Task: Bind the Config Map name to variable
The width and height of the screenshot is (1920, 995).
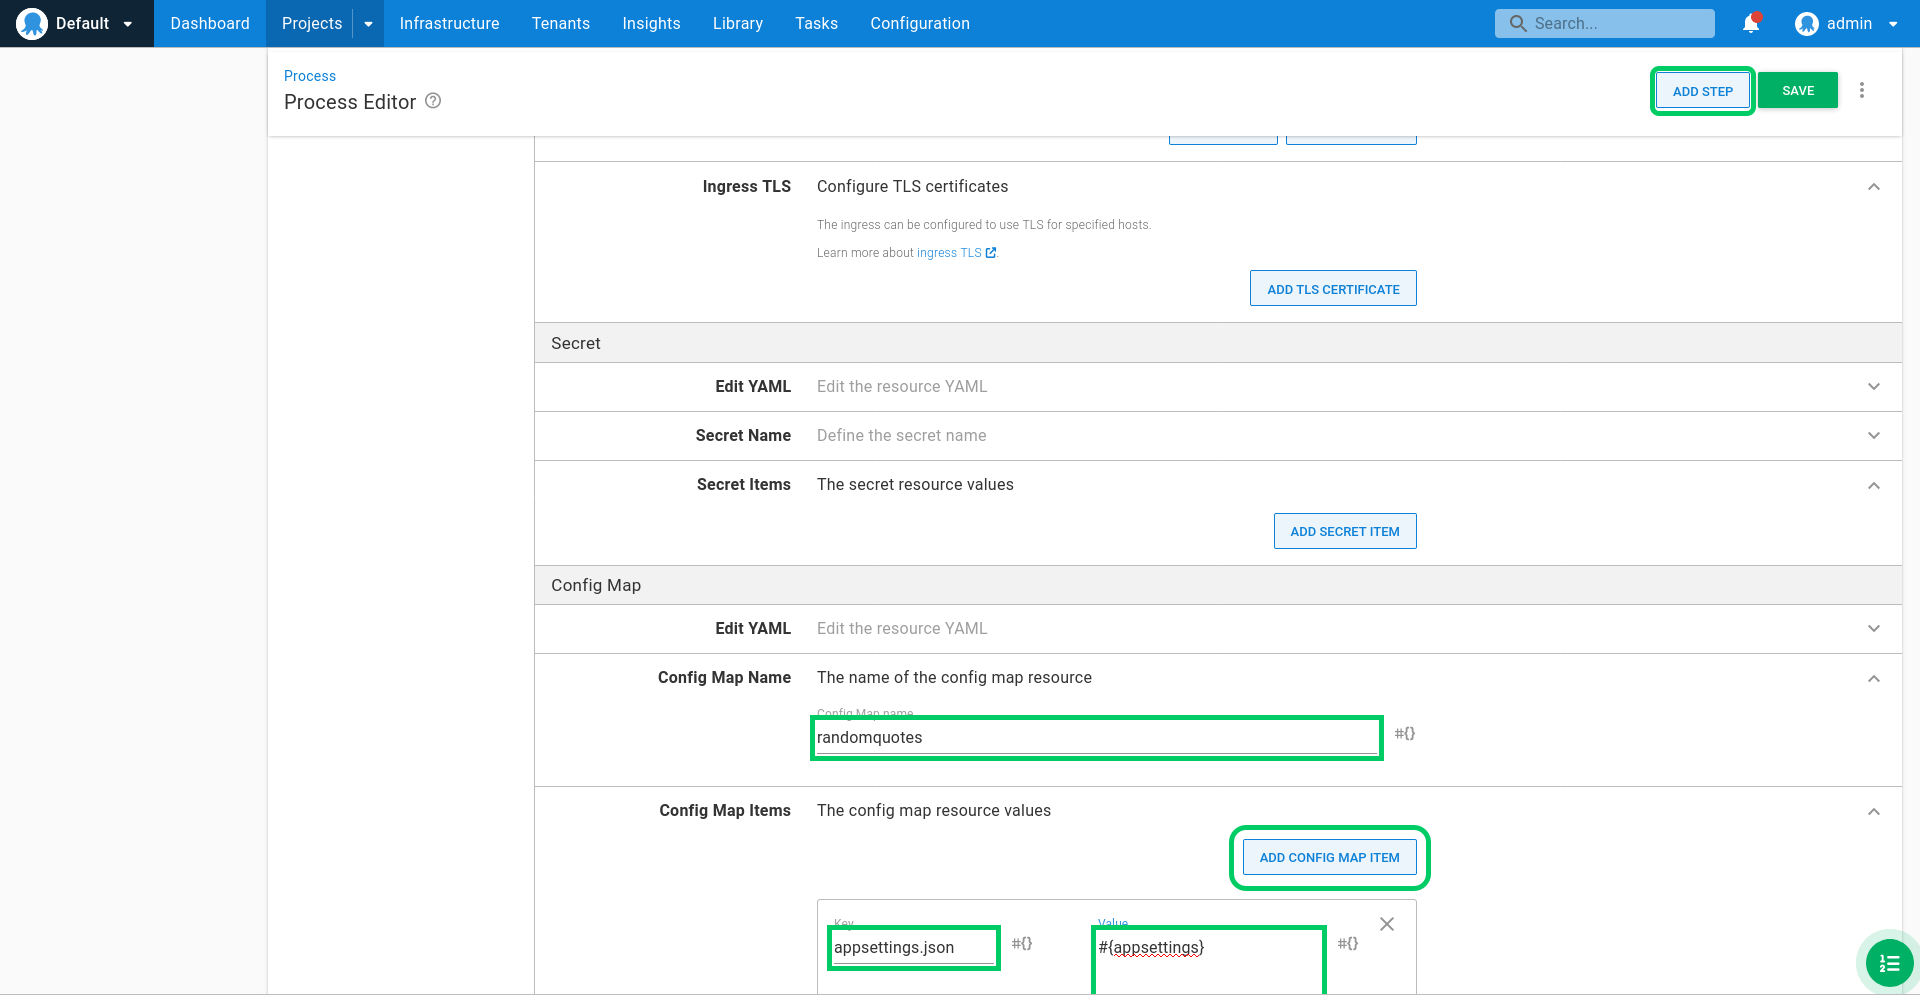Action: point(1405,734)
